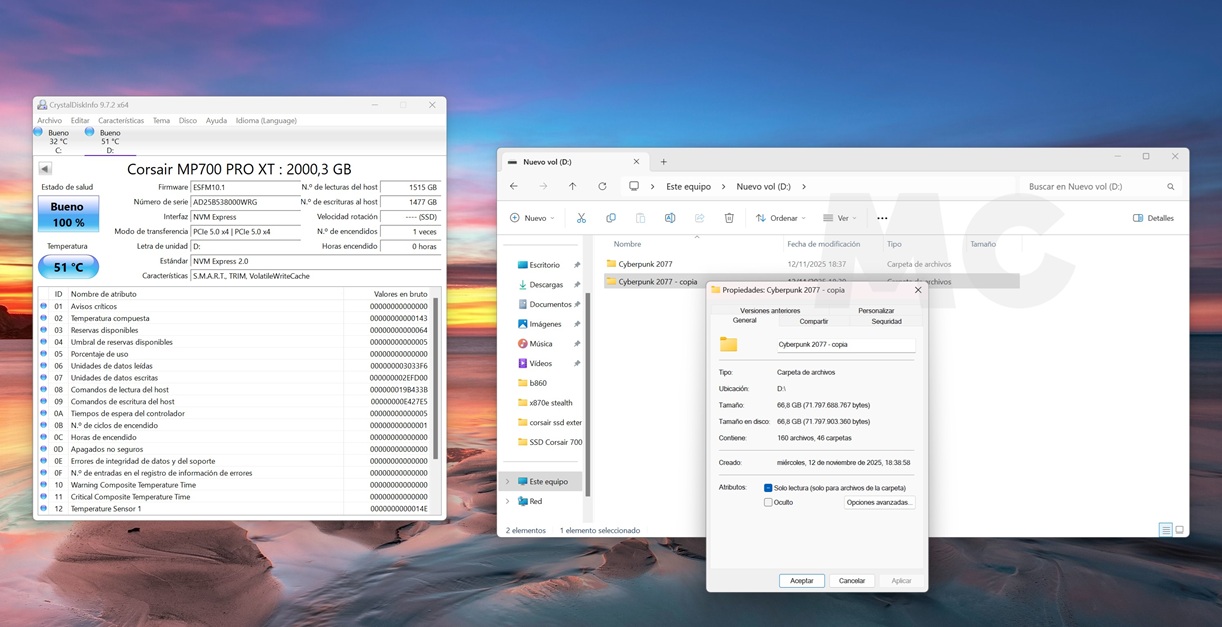Click the previous disk arrow in CrystalDiskInfo

[x=45, y=169]
